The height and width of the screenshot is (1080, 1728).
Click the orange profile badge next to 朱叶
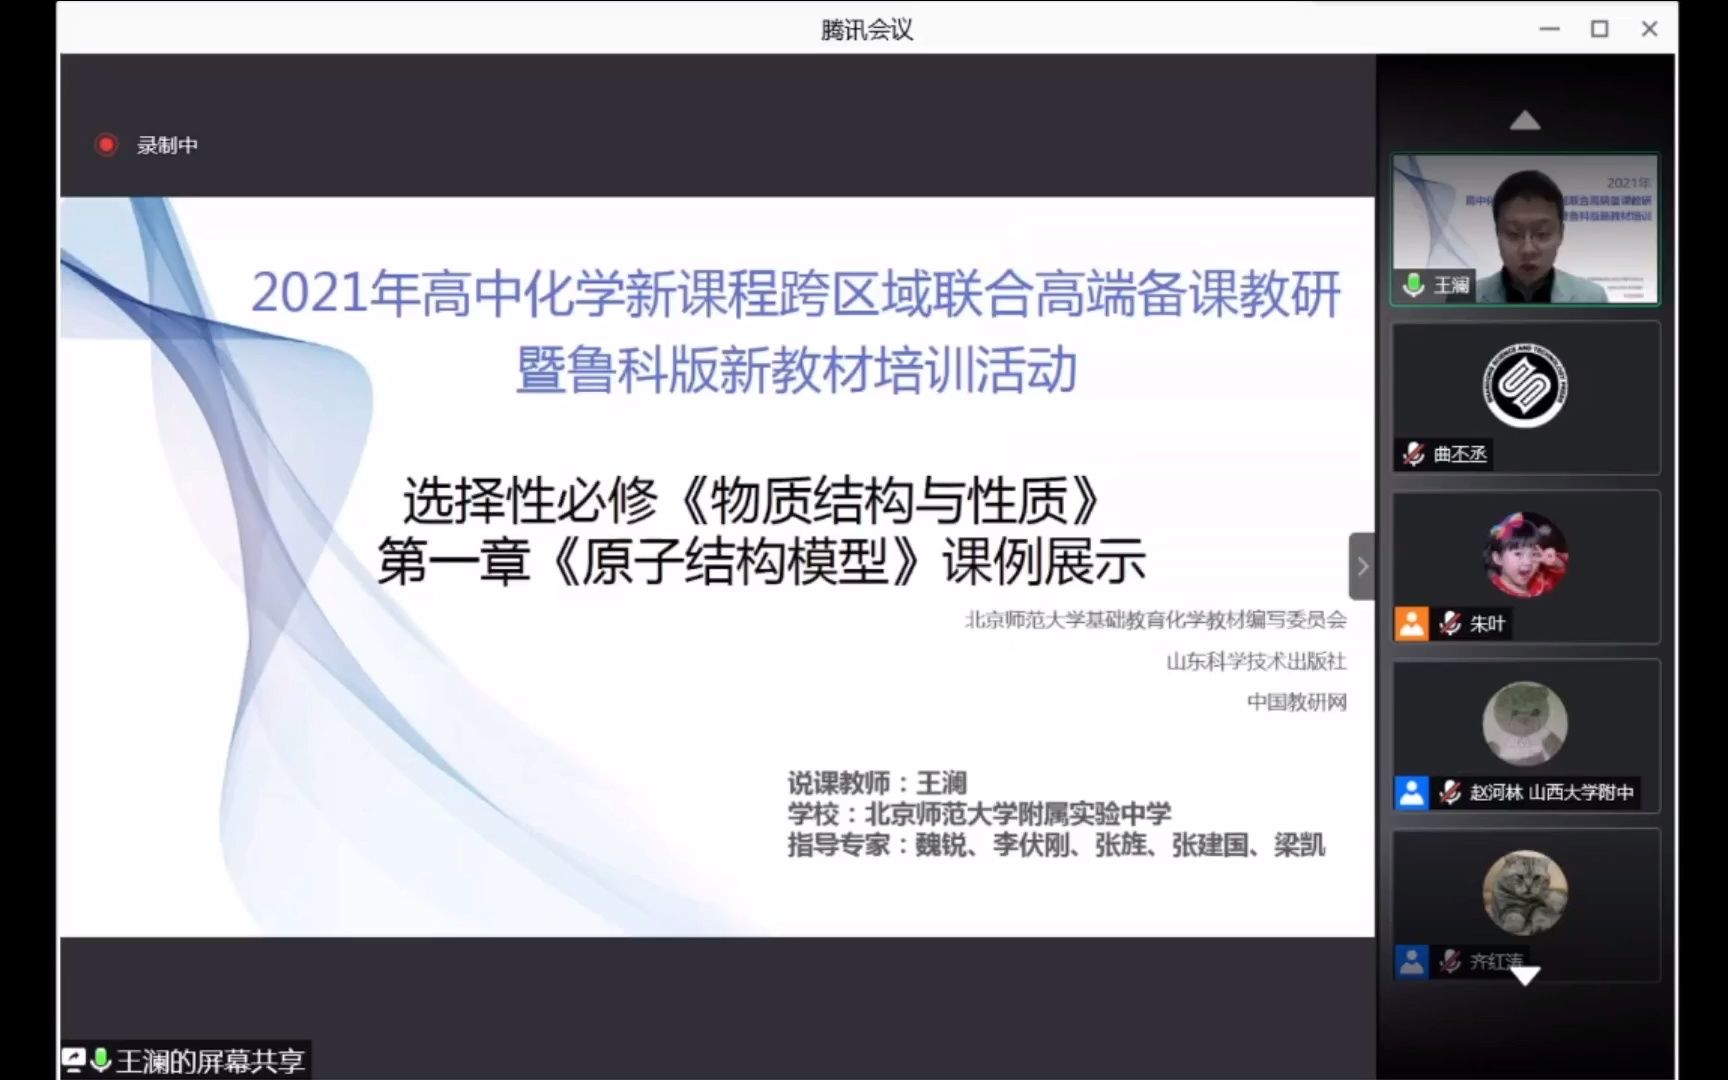click(1411, 623)
